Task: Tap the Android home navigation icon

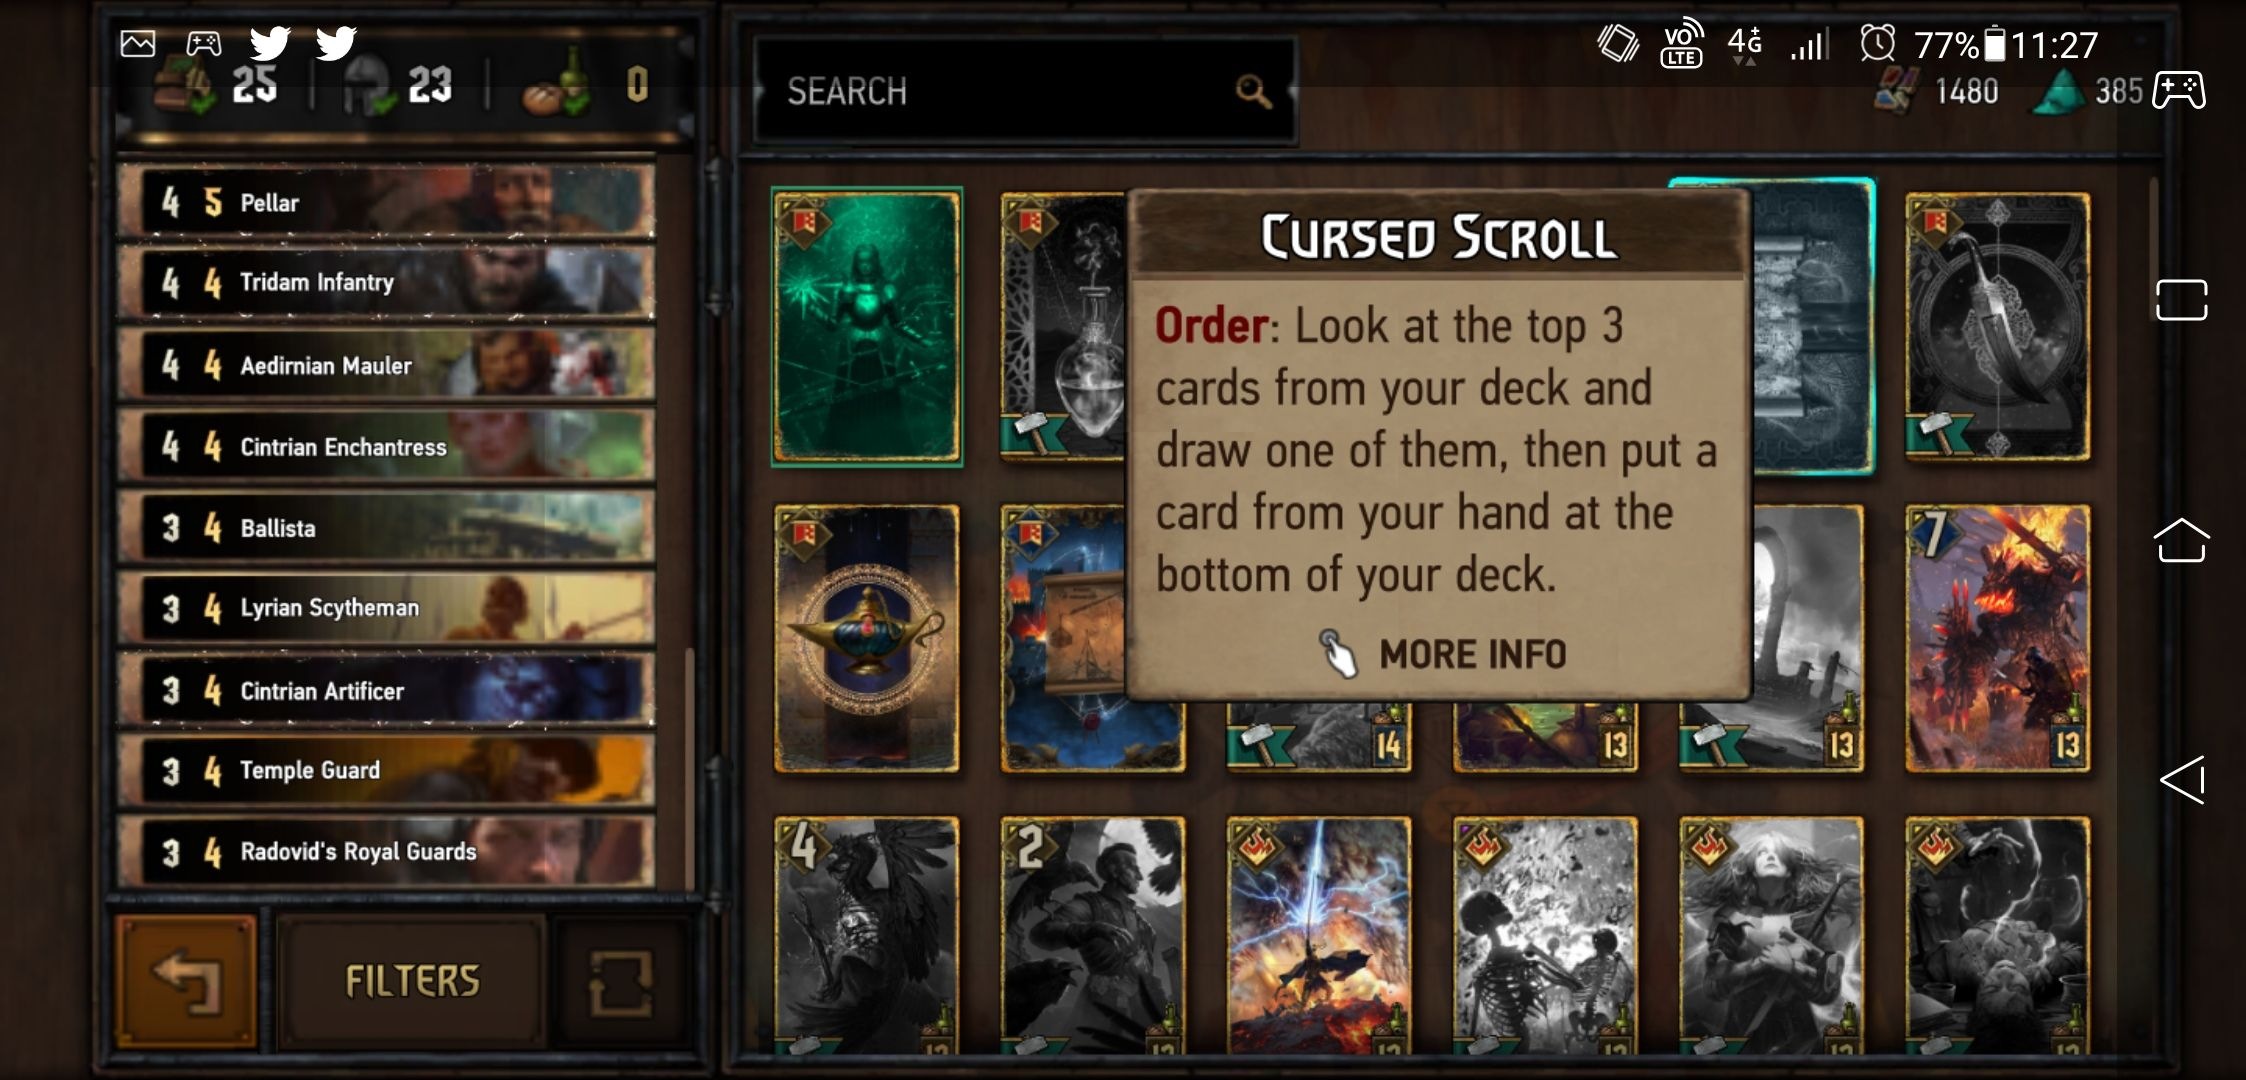Action: pyautogui.click(x=2181, y=540)
